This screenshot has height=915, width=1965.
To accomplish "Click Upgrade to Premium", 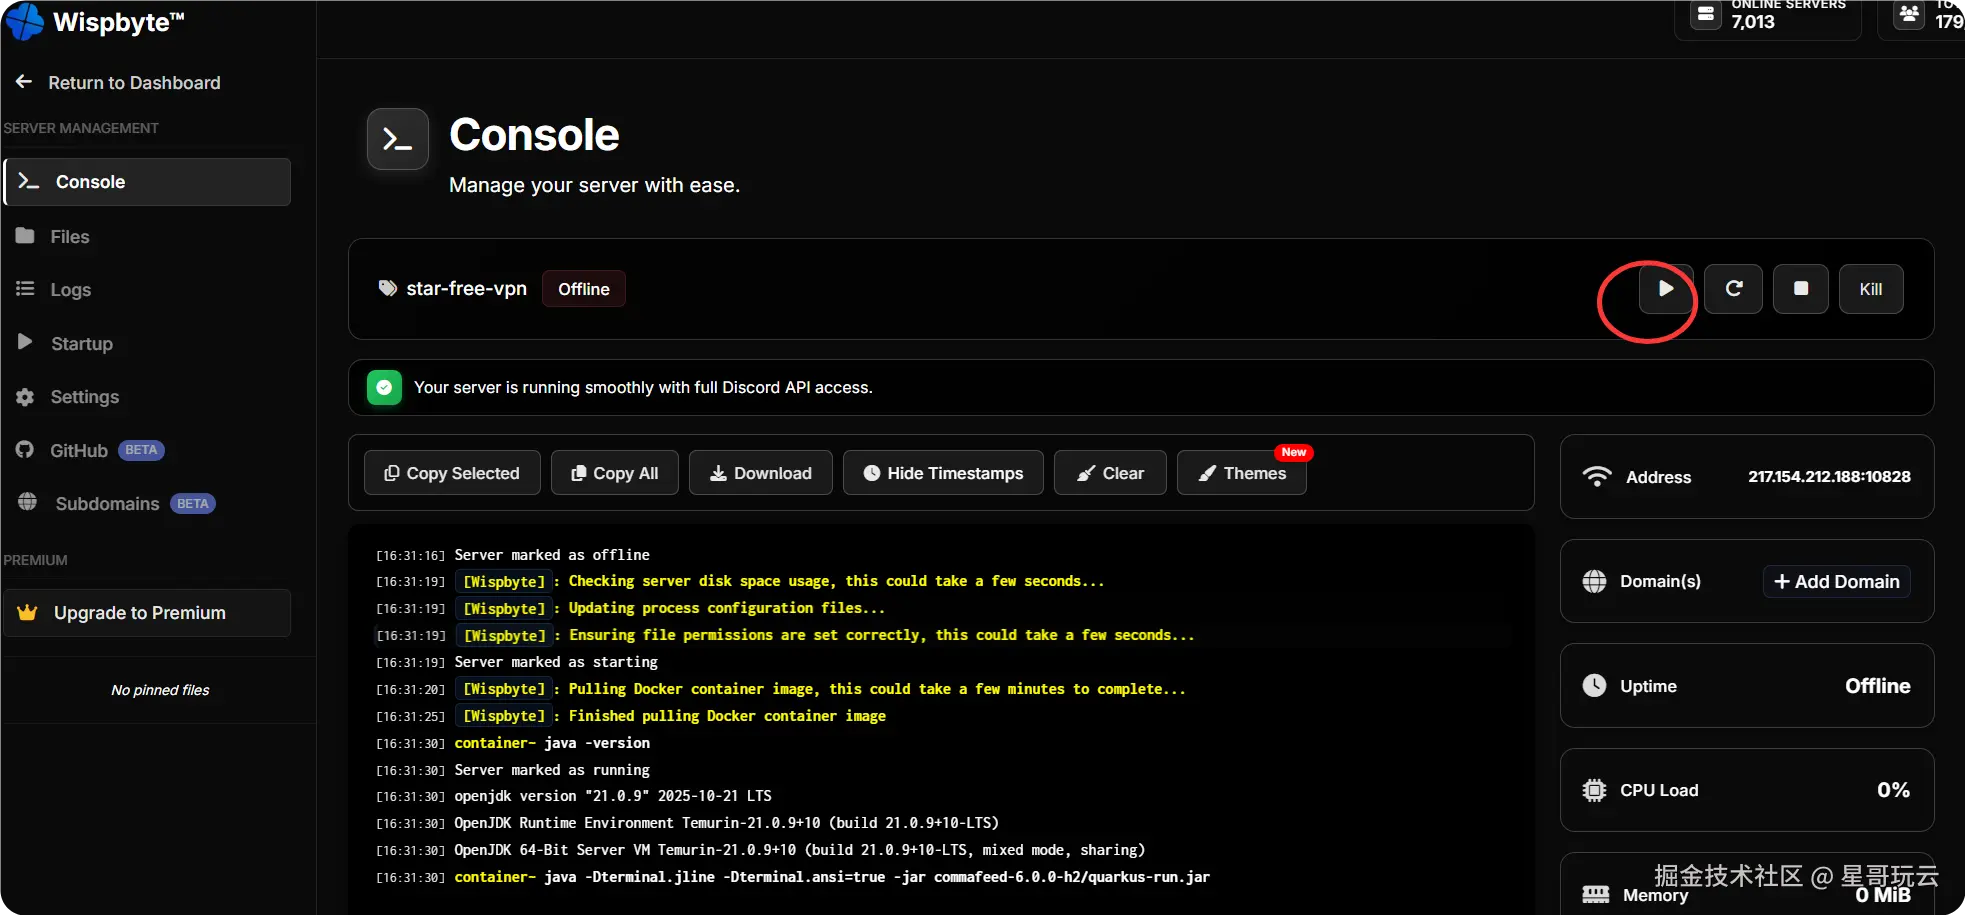I will [148, 613].
